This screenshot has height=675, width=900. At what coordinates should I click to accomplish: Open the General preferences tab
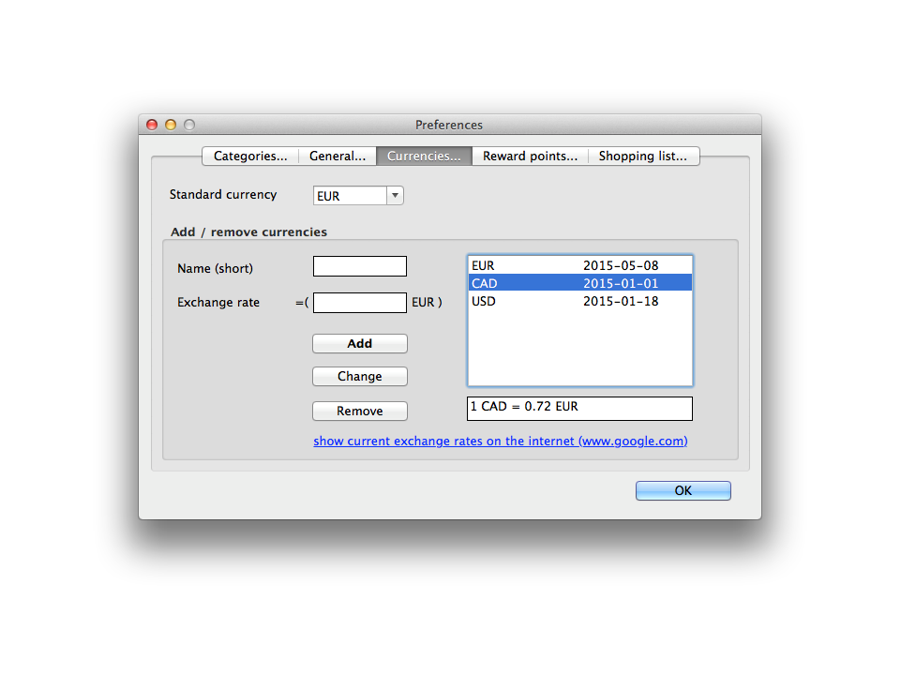tap(337, 156)
